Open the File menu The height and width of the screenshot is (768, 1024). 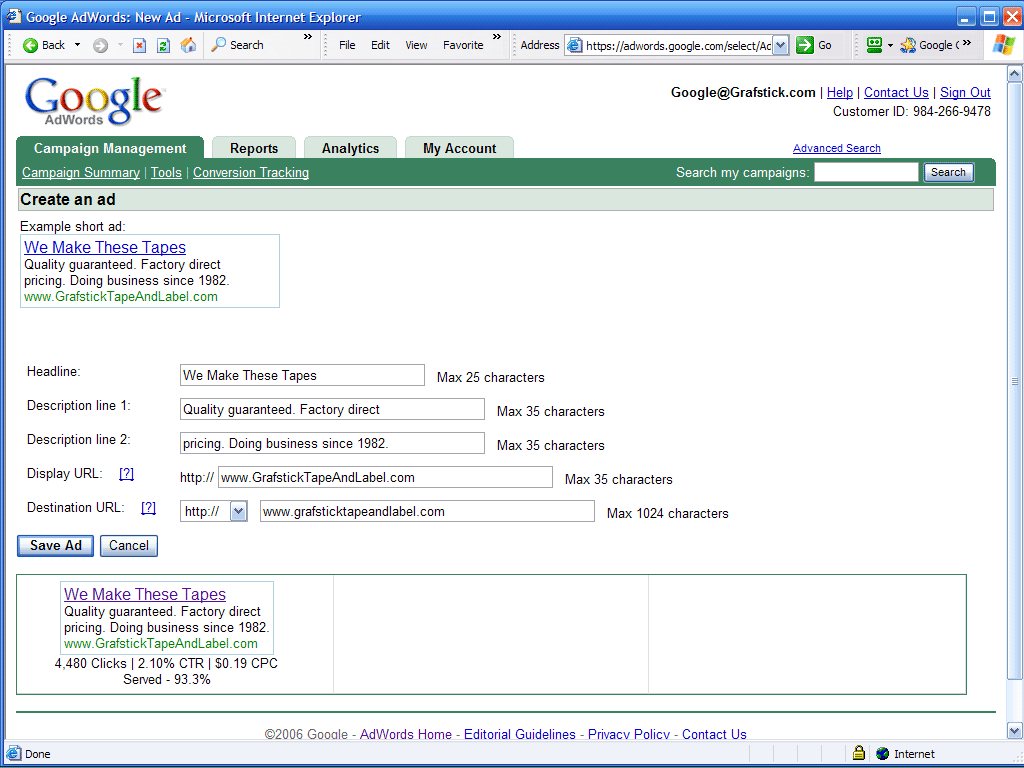[347, 45]
